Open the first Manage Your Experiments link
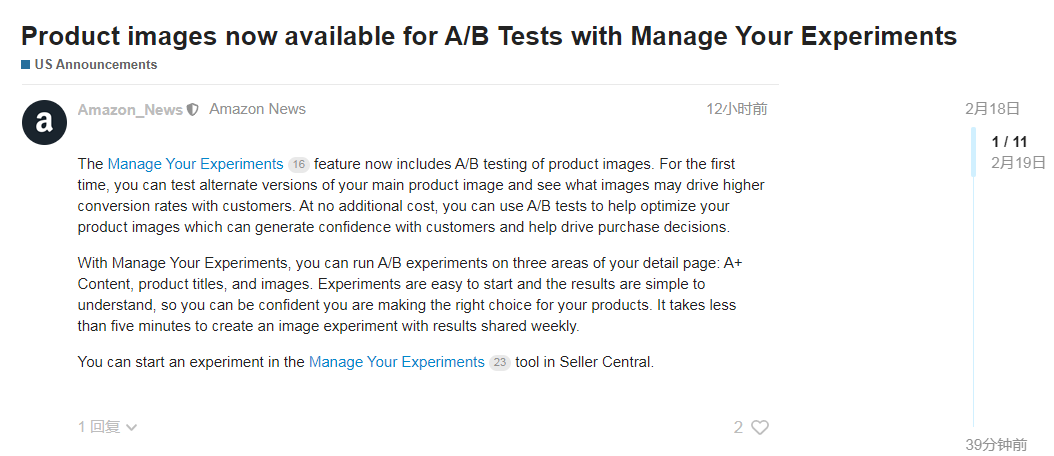The image size is (1054, 456). click(195, 164)
